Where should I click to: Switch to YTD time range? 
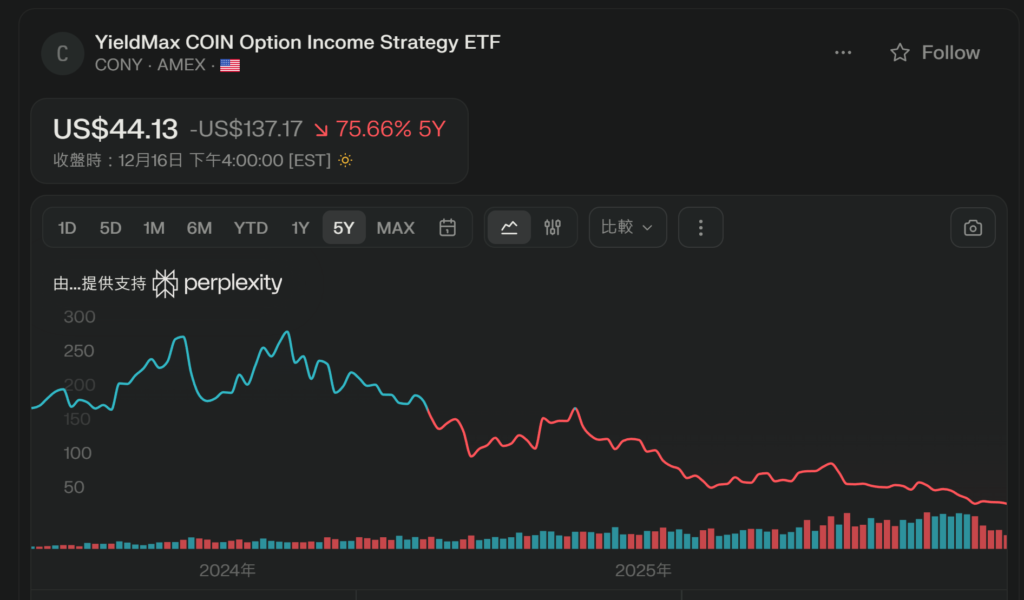point(251,228)
